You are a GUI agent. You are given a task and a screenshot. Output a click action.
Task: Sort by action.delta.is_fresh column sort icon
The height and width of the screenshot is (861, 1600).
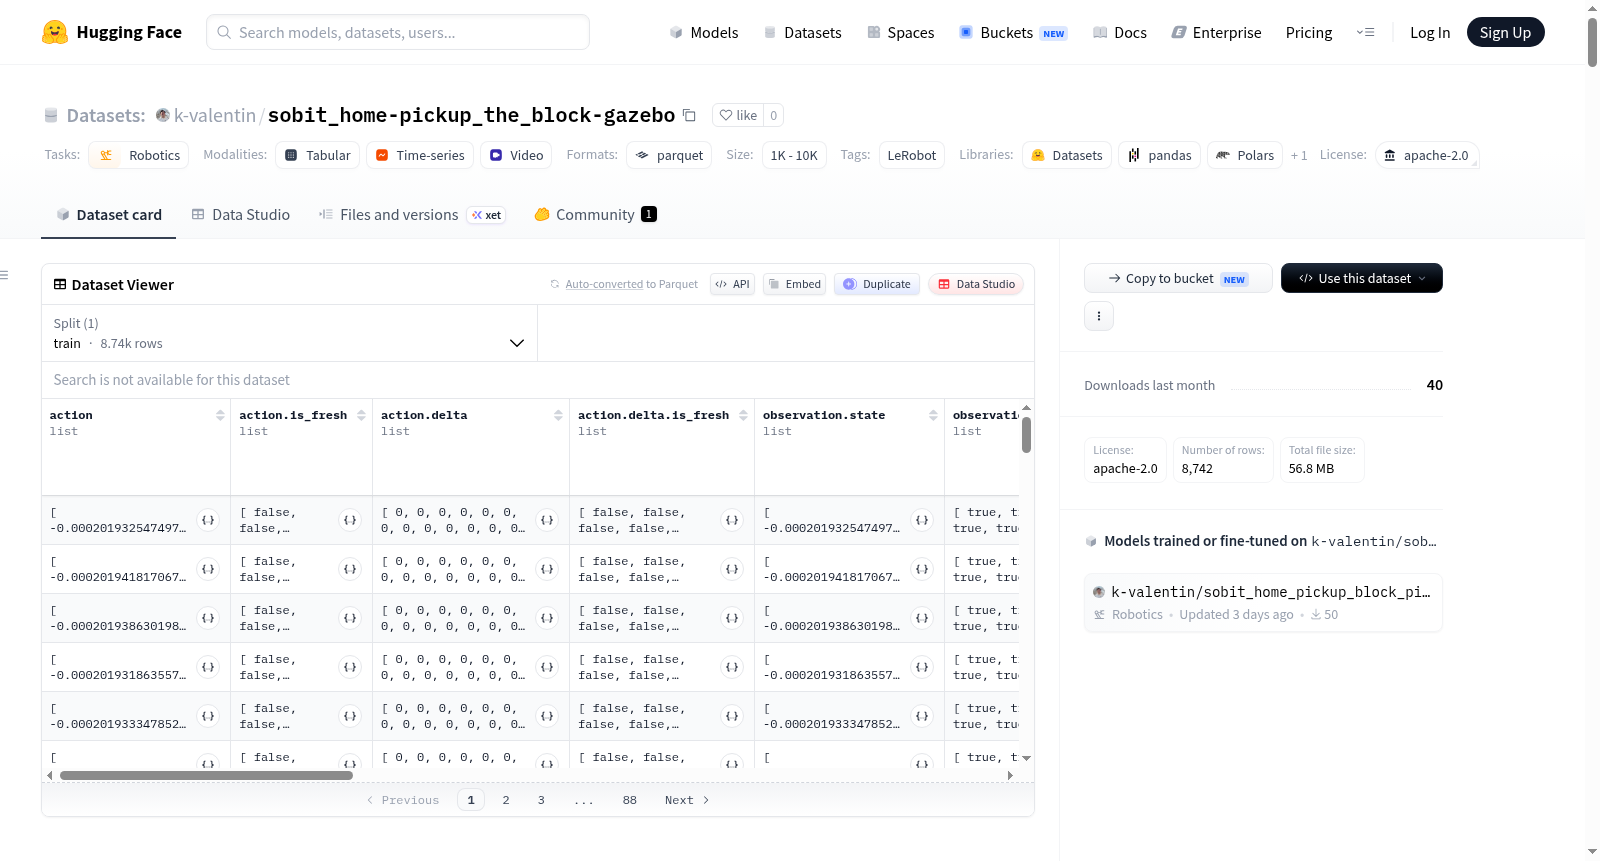(743, 415)
